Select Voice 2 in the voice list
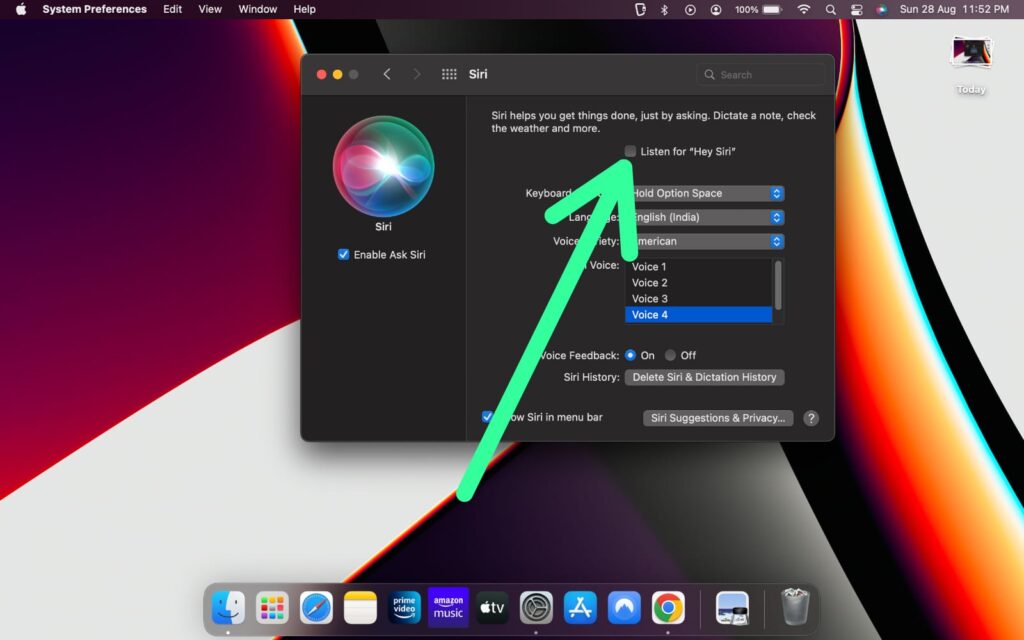Viewport: 1024px width, 640px height. [x=698, y=283]
